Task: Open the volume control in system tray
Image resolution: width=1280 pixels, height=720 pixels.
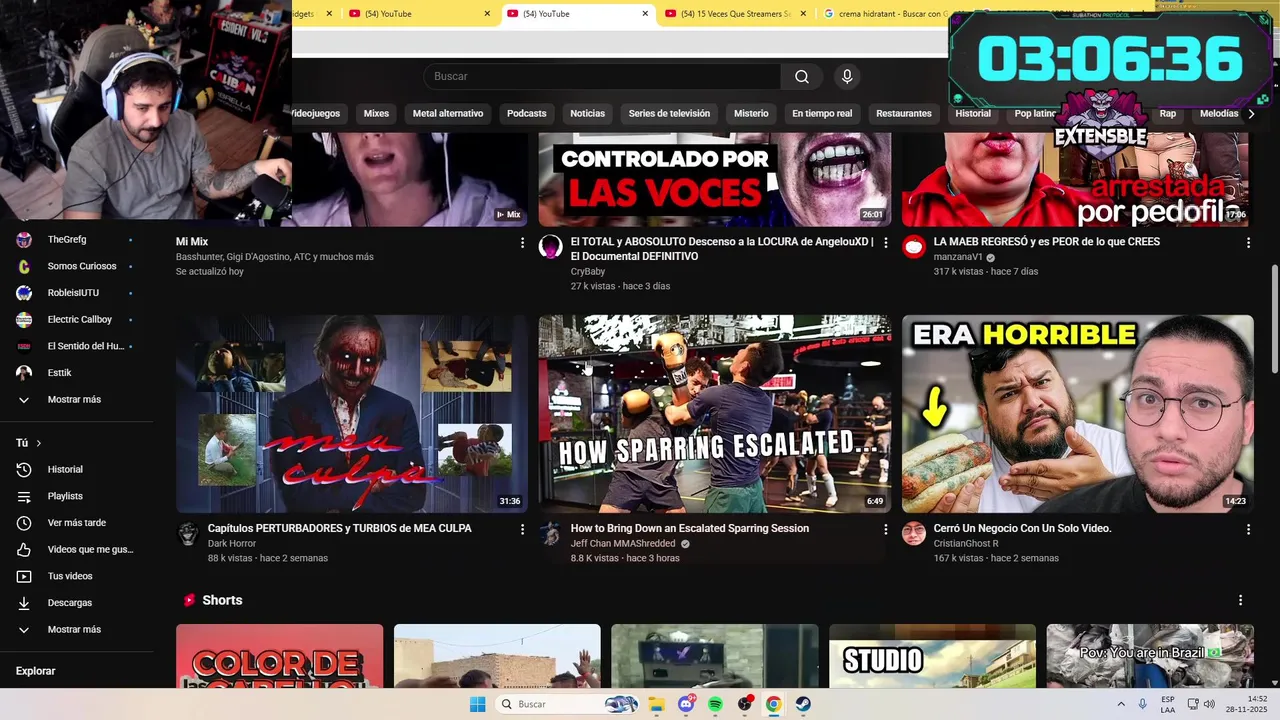Action: [1209, 704]
